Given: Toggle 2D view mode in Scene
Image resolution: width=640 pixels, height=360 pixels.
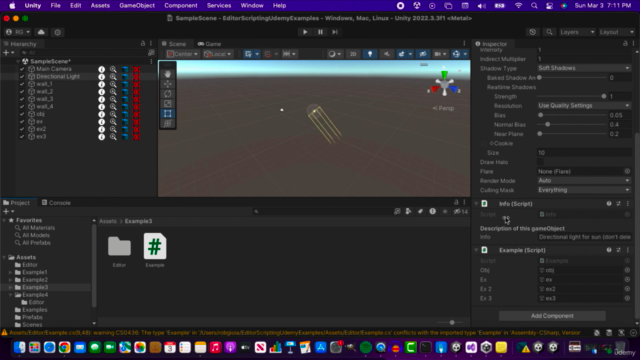Looking at the screenshot, I should [x=353, y=54].
